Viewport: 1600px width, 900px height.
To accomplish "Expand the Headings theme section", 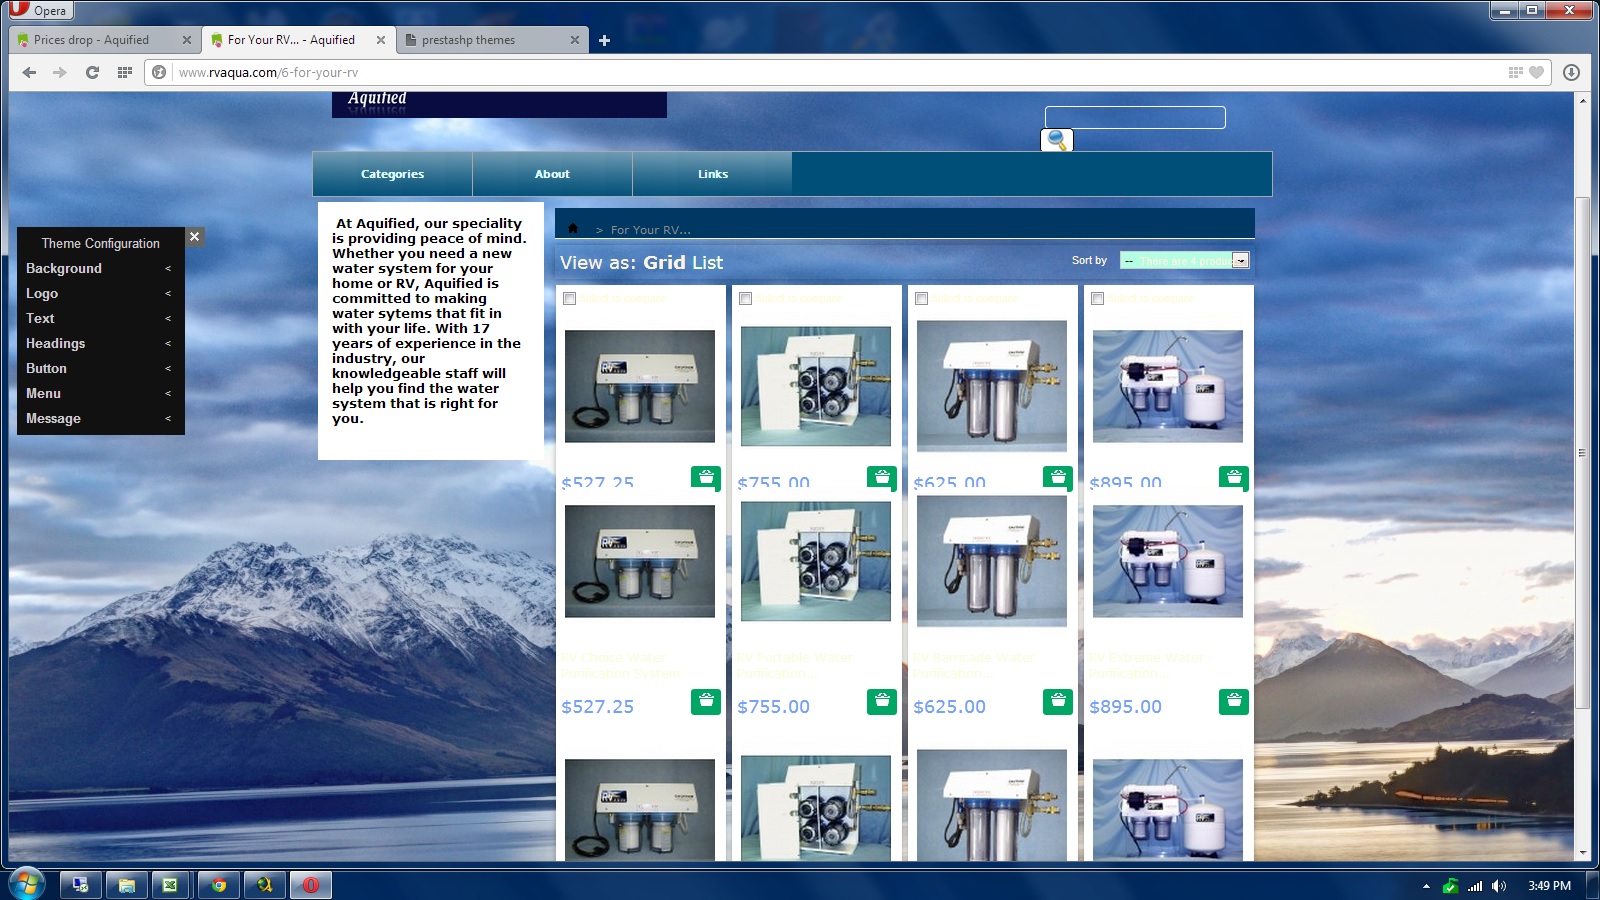I will (x=100, y=343).
